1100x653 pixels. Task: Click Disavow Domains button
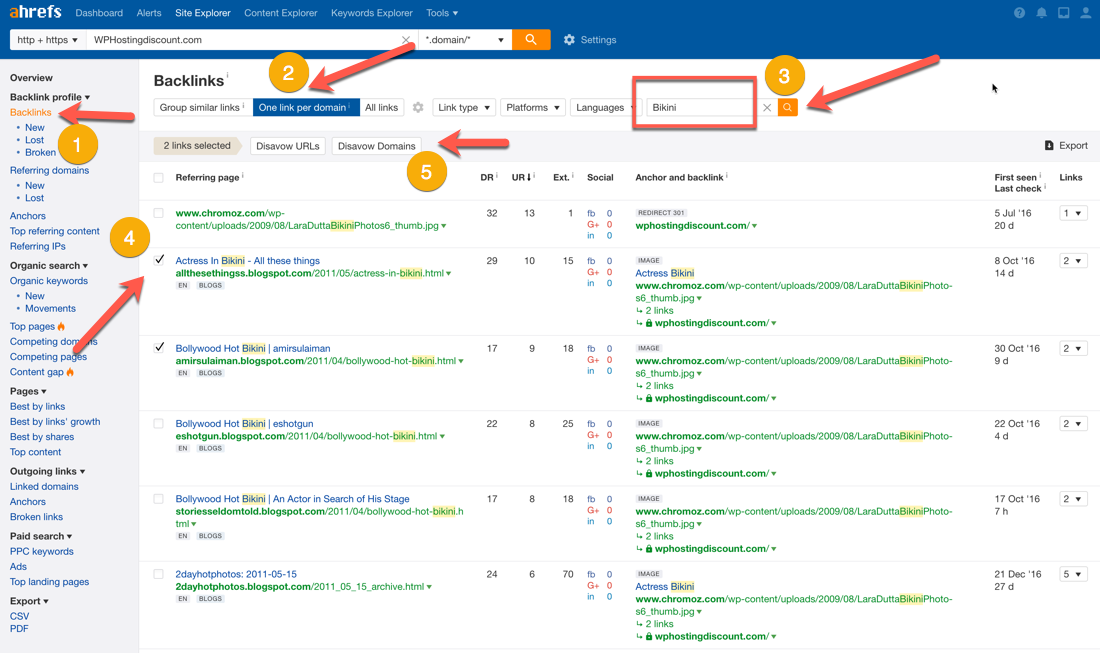point(377,146)
